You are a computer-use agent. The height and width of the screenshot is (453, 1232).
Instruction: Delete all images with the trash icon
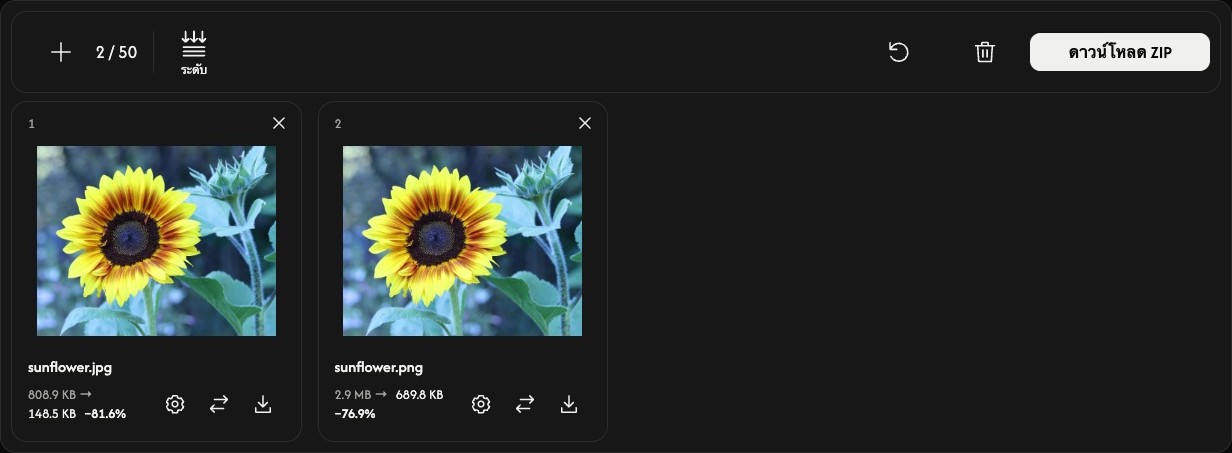point(985,52)
